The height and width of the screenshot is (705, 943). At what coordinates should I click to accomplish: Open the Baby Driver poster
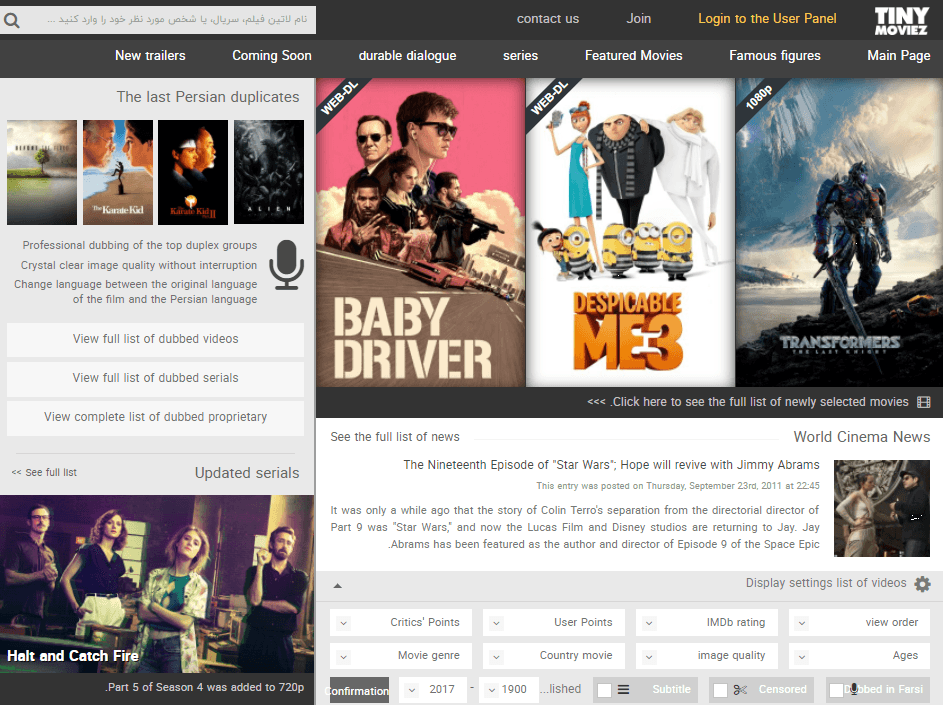421,232
